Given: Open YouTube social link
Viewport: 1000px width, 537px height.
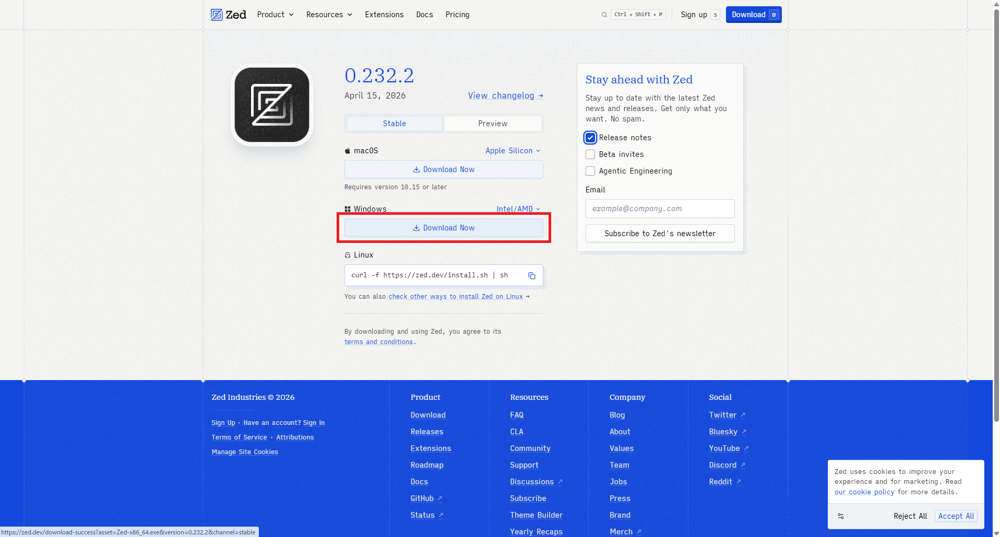Looking at the screenshot, I should 728,448.
